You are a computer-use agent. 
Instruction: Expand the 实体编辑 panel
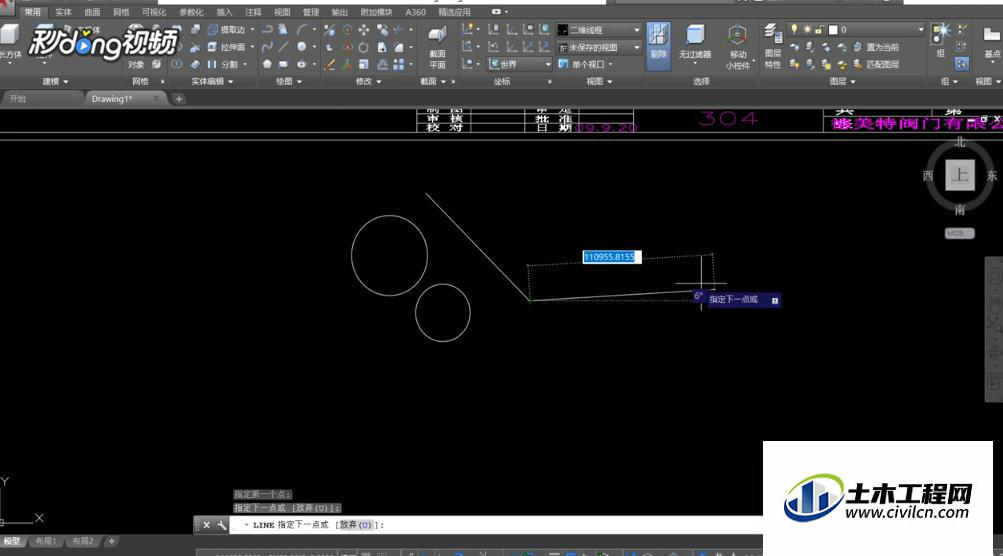point(212,81)
